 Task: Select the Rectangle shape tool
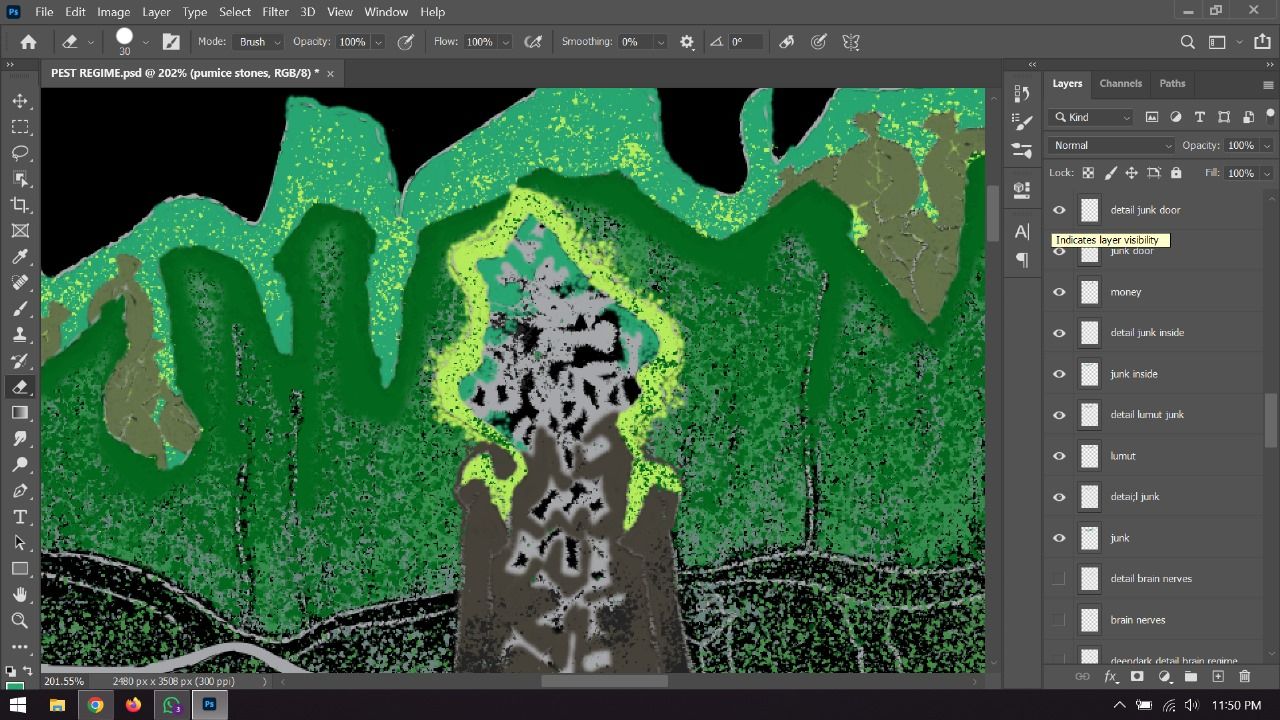(20, 569)
